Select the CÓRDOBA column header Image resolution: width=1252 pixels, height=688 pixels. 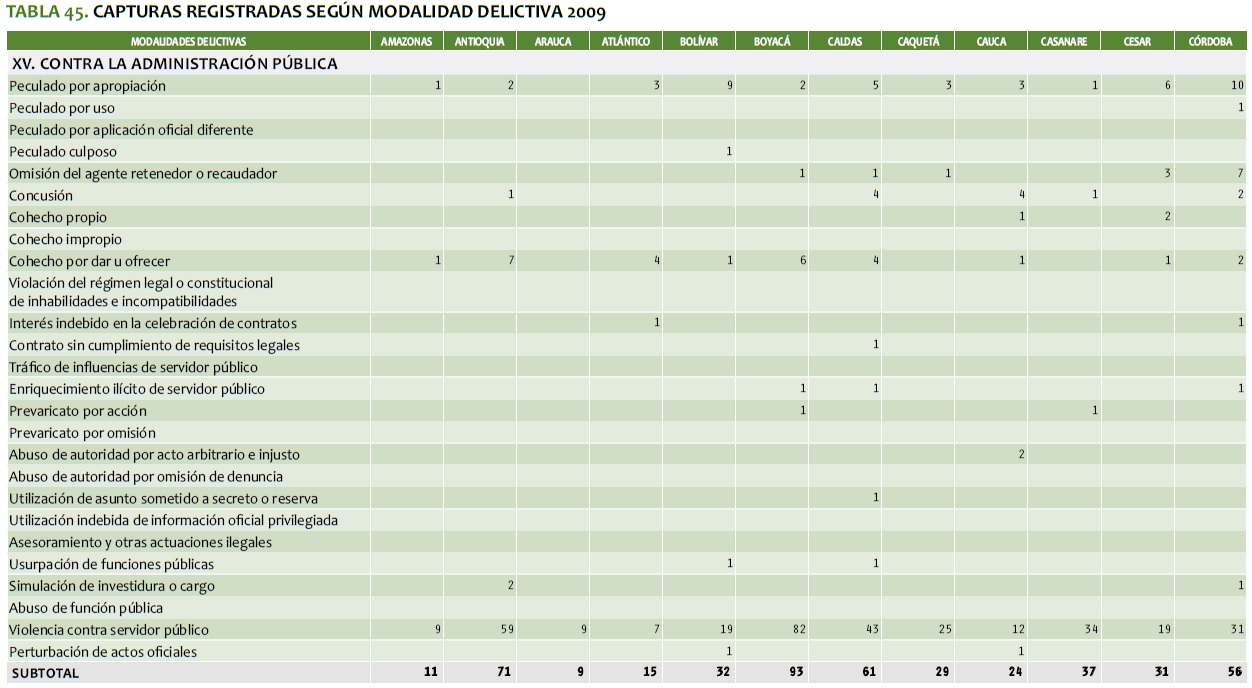pos(1210,41)
